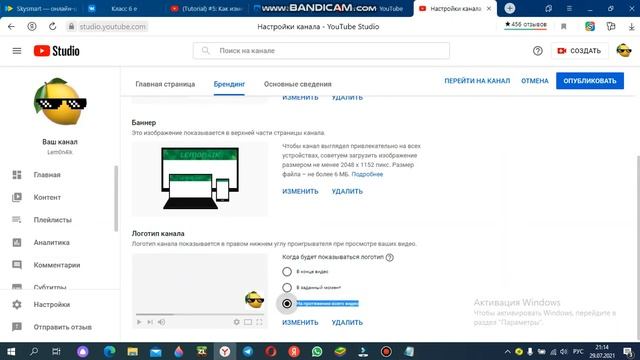The width and height of the screenshot is (640, 360).
Task: Click the tray volume speaker icon
Action: point(564,351)
